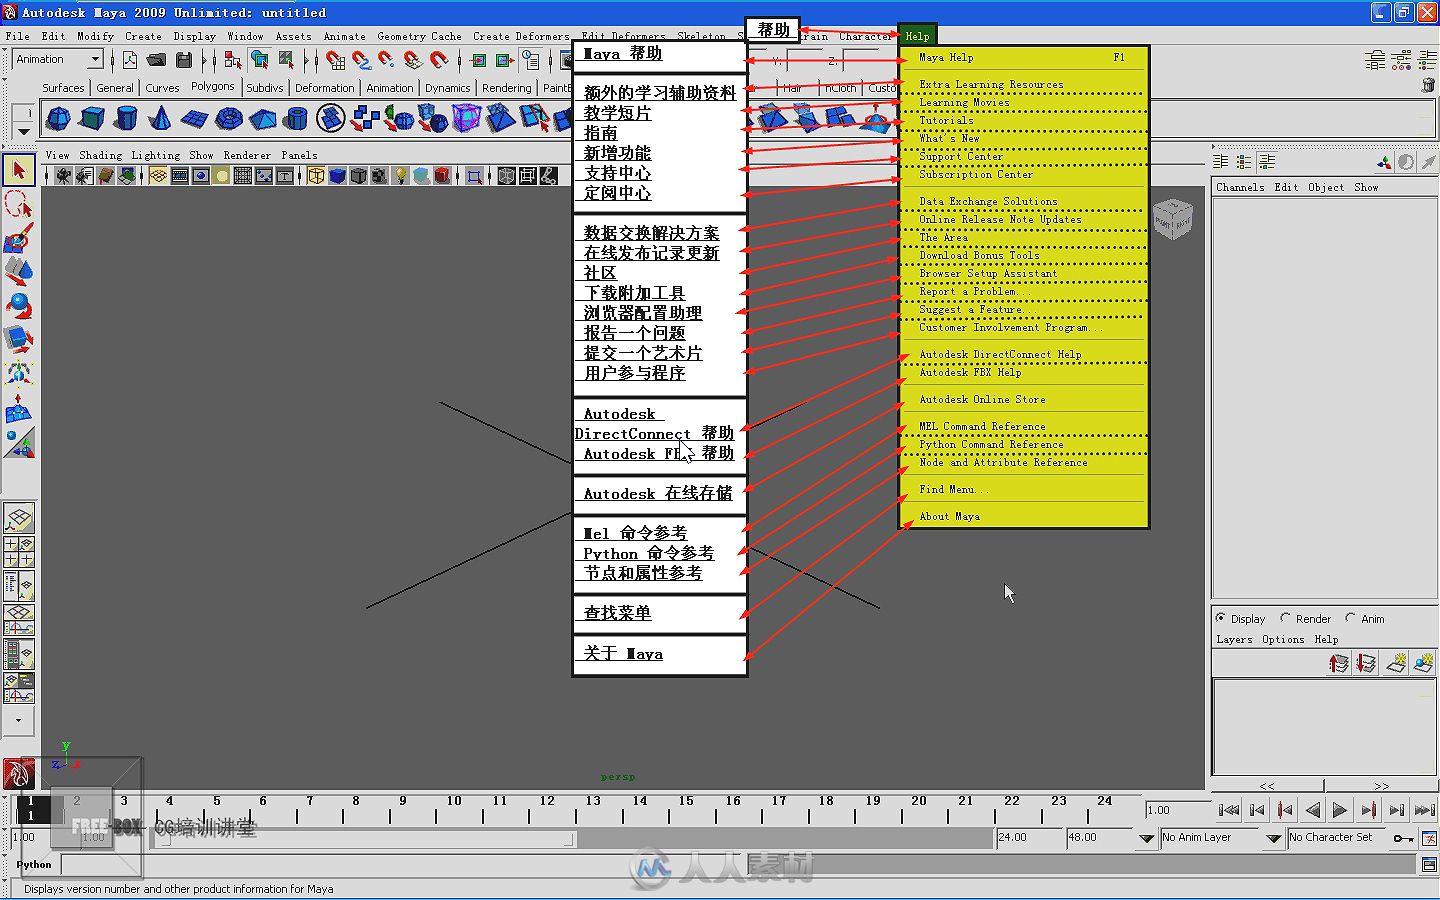The height and width of the screenshot is (900, 1440).
Task: Click move layer up icon in layer editor
Action: 1339,663
